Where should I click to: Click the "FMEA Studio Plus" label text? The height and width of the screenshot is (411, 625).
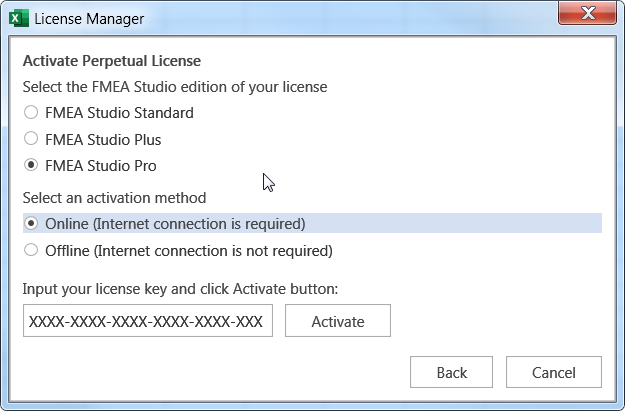point(103,139)
